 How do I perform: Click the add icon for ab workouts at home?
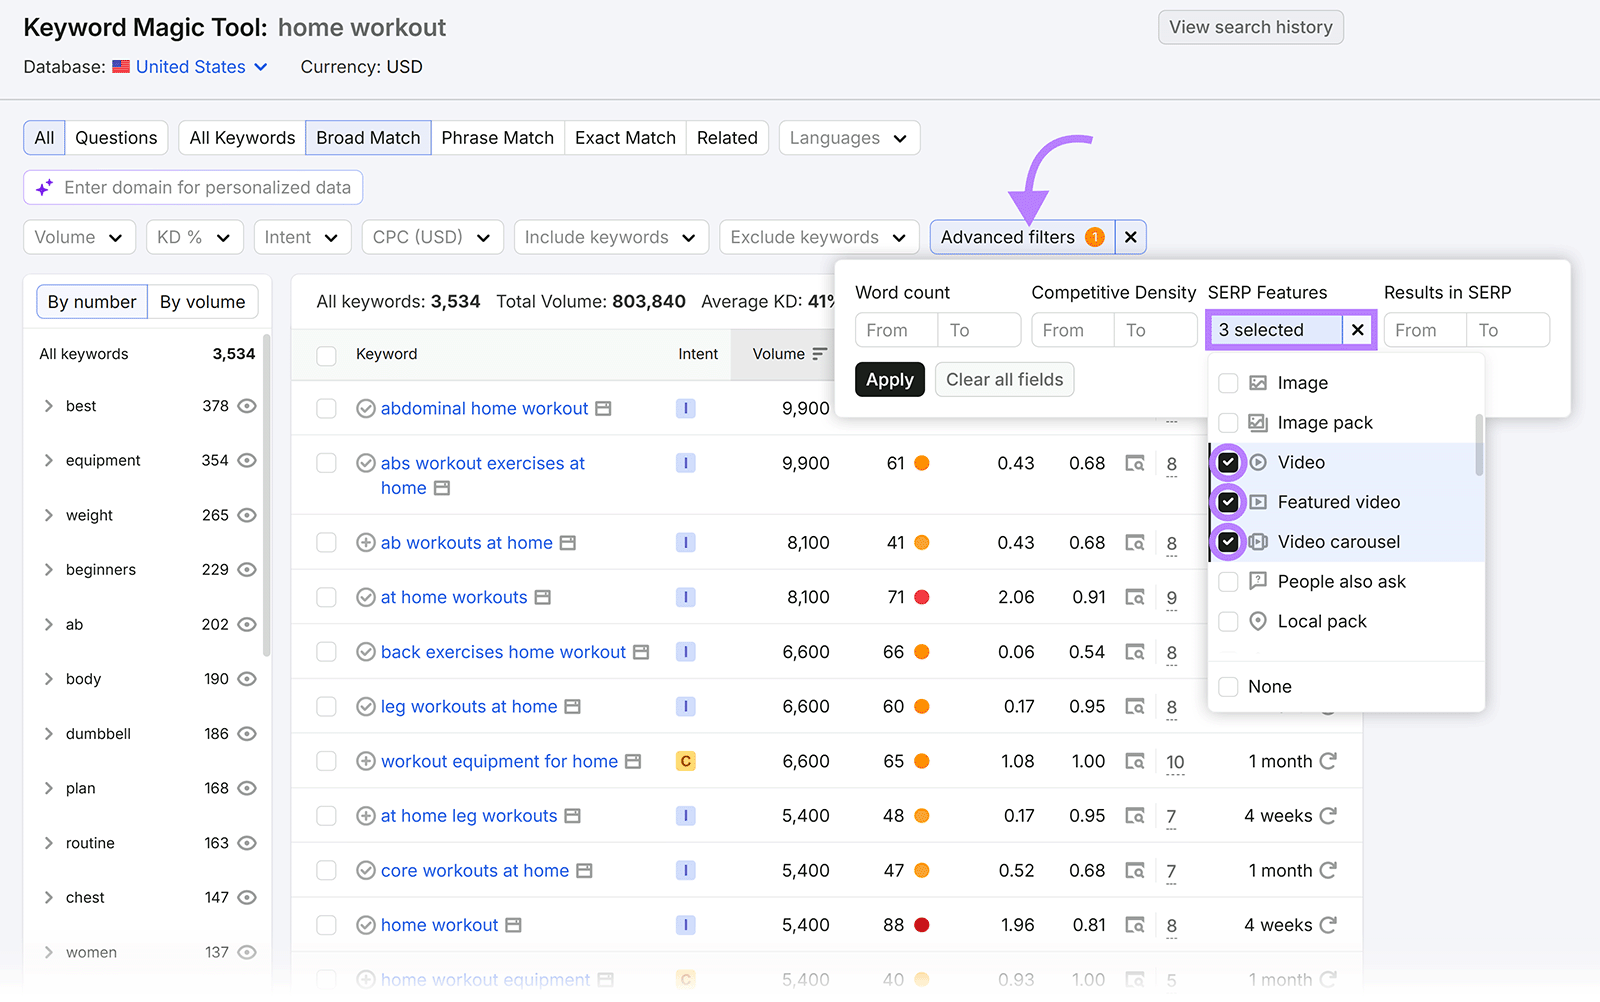(x=366, y=542)
